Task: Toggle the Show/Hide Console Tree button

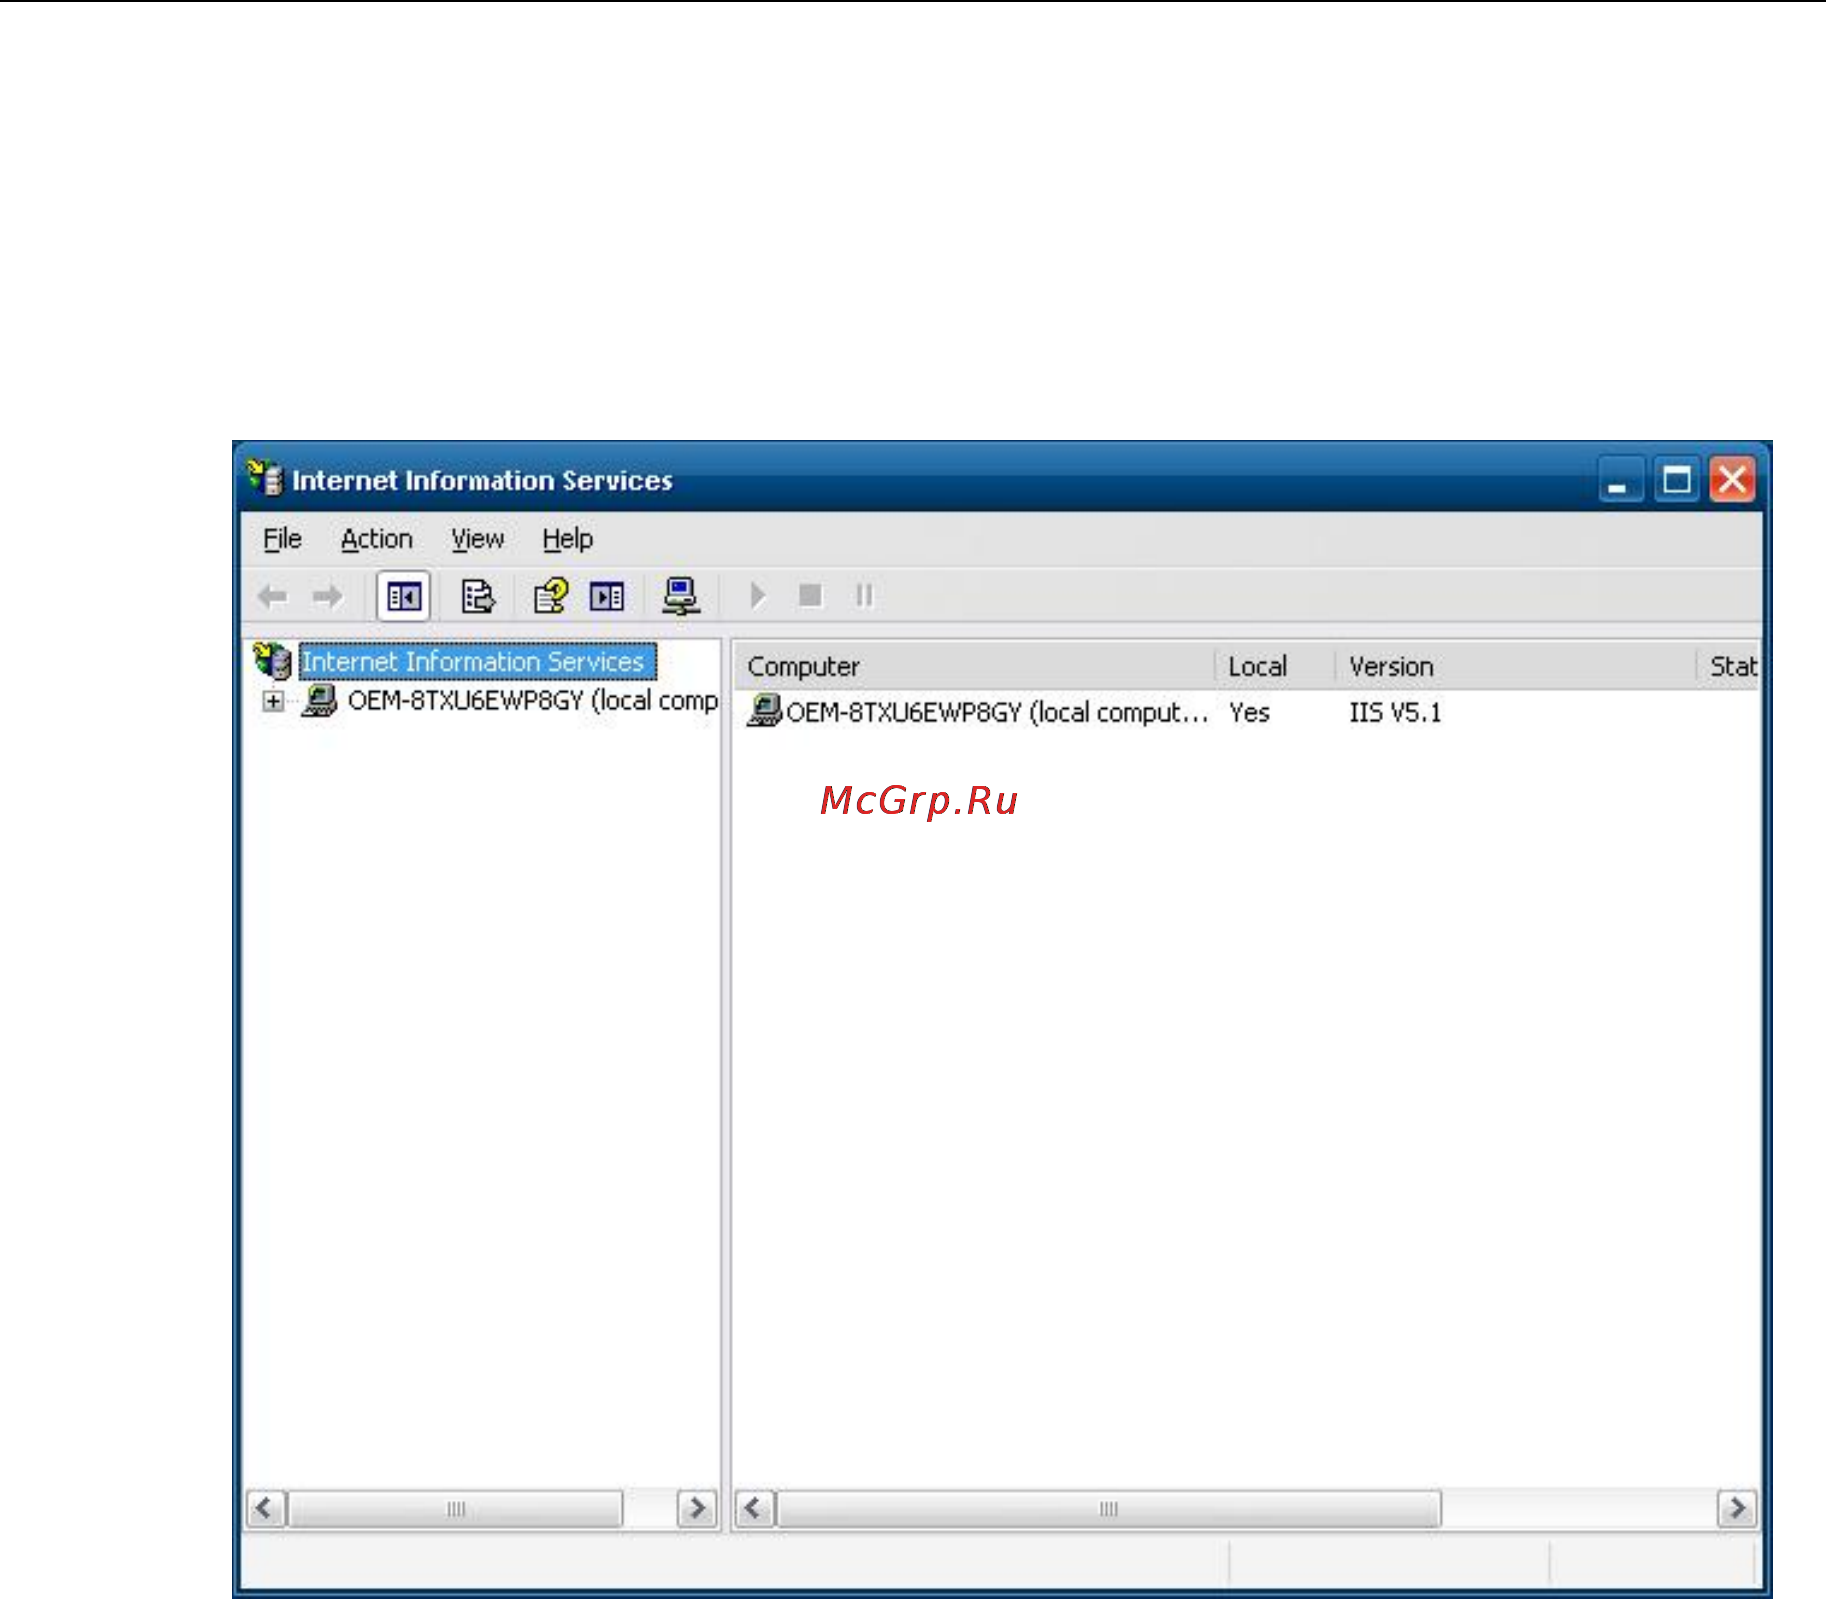Action: coord(403,597)
